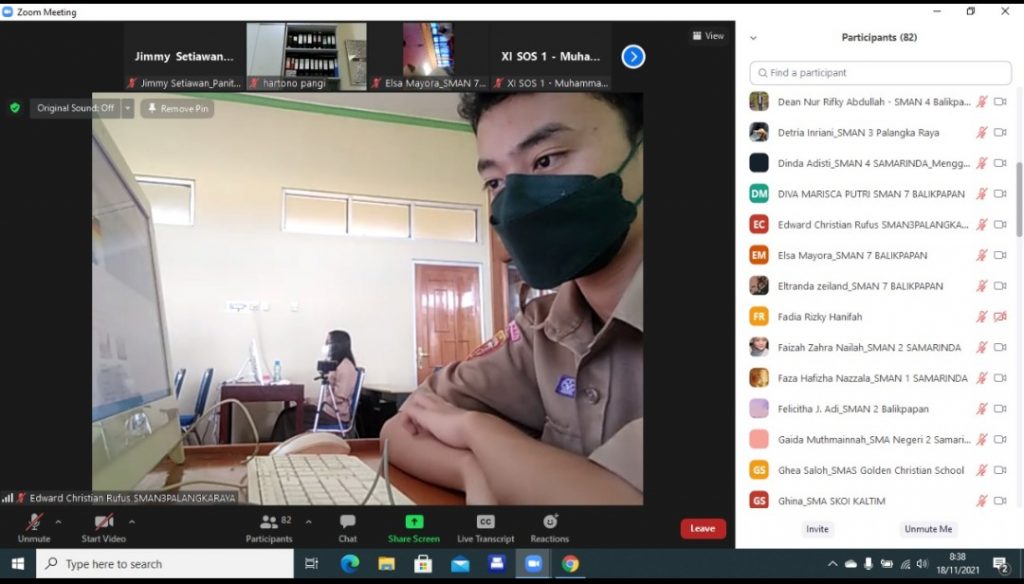Viewport: 1024px width, 584px height.
Task: Enable Live Transcript
Action: [x=485, y=528]
